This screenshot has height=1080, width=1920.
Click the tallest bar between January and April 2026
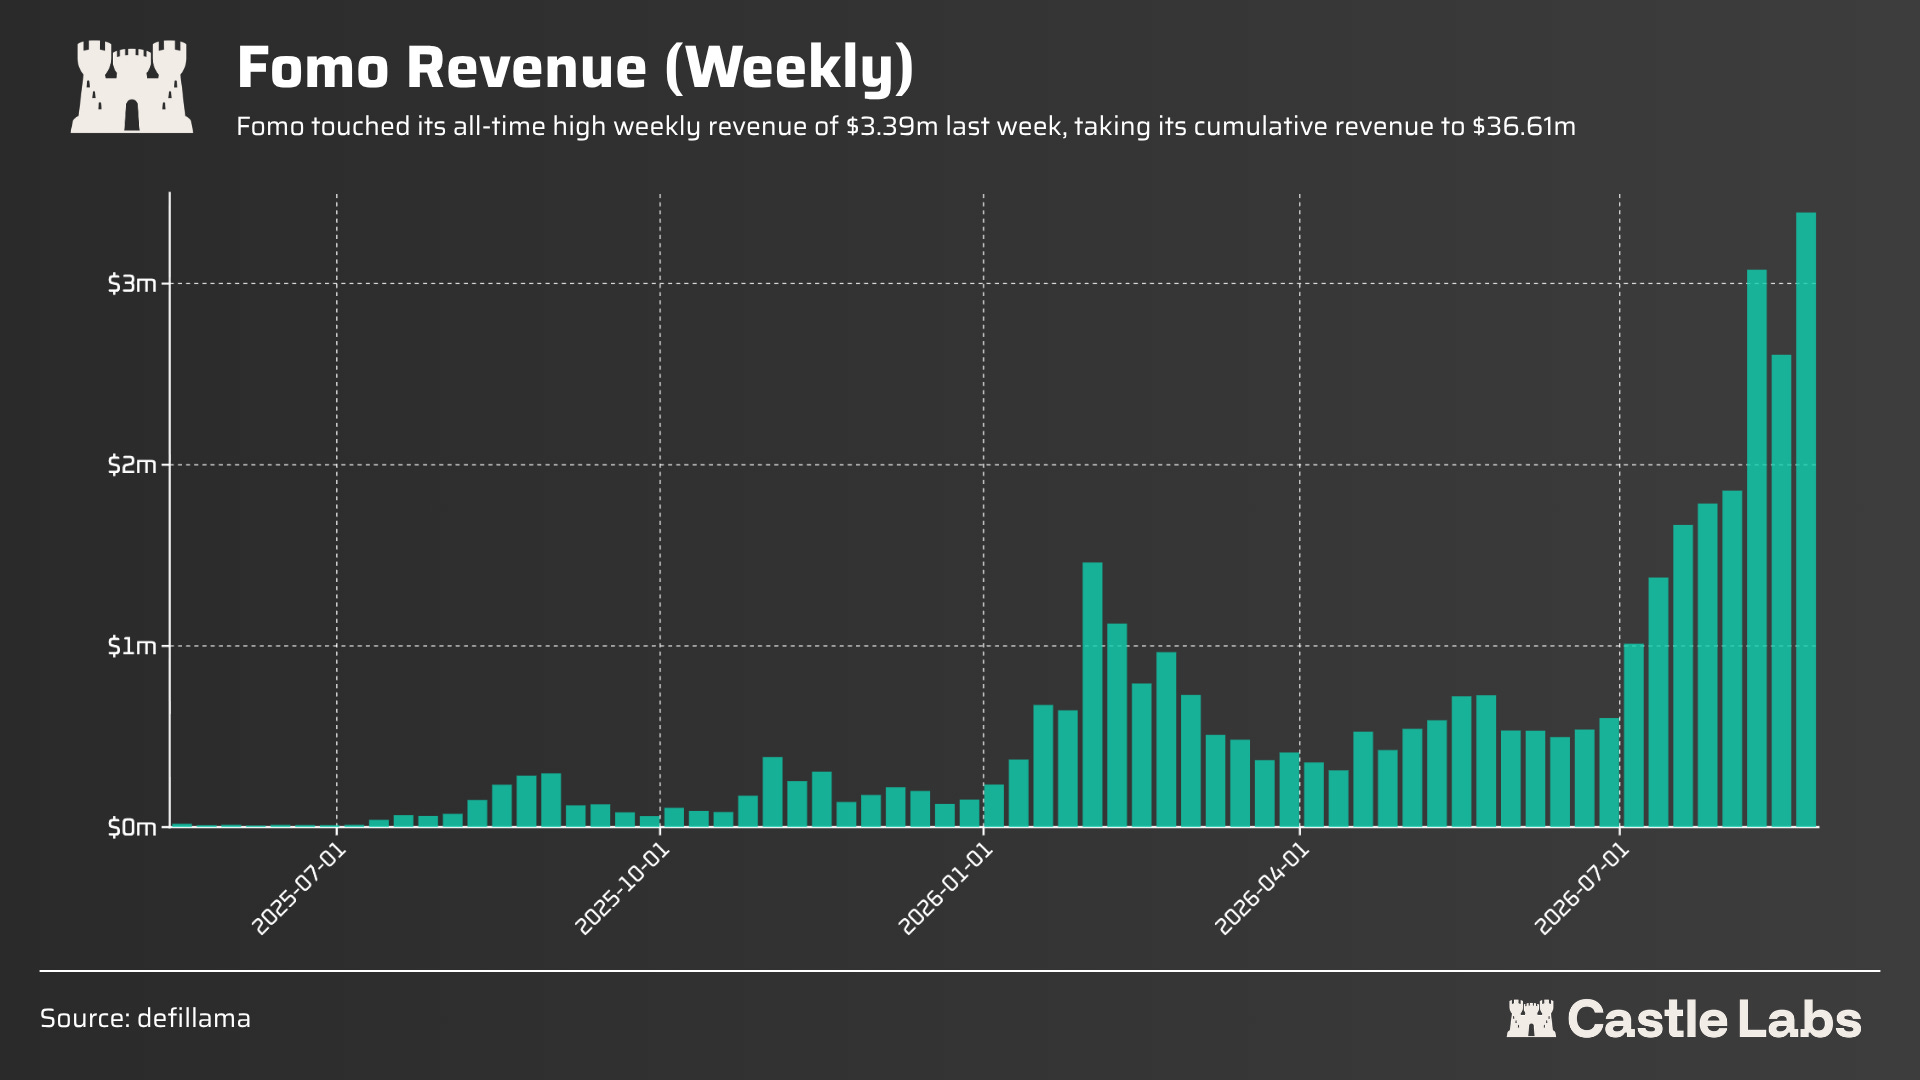[x=1092, y=695]
